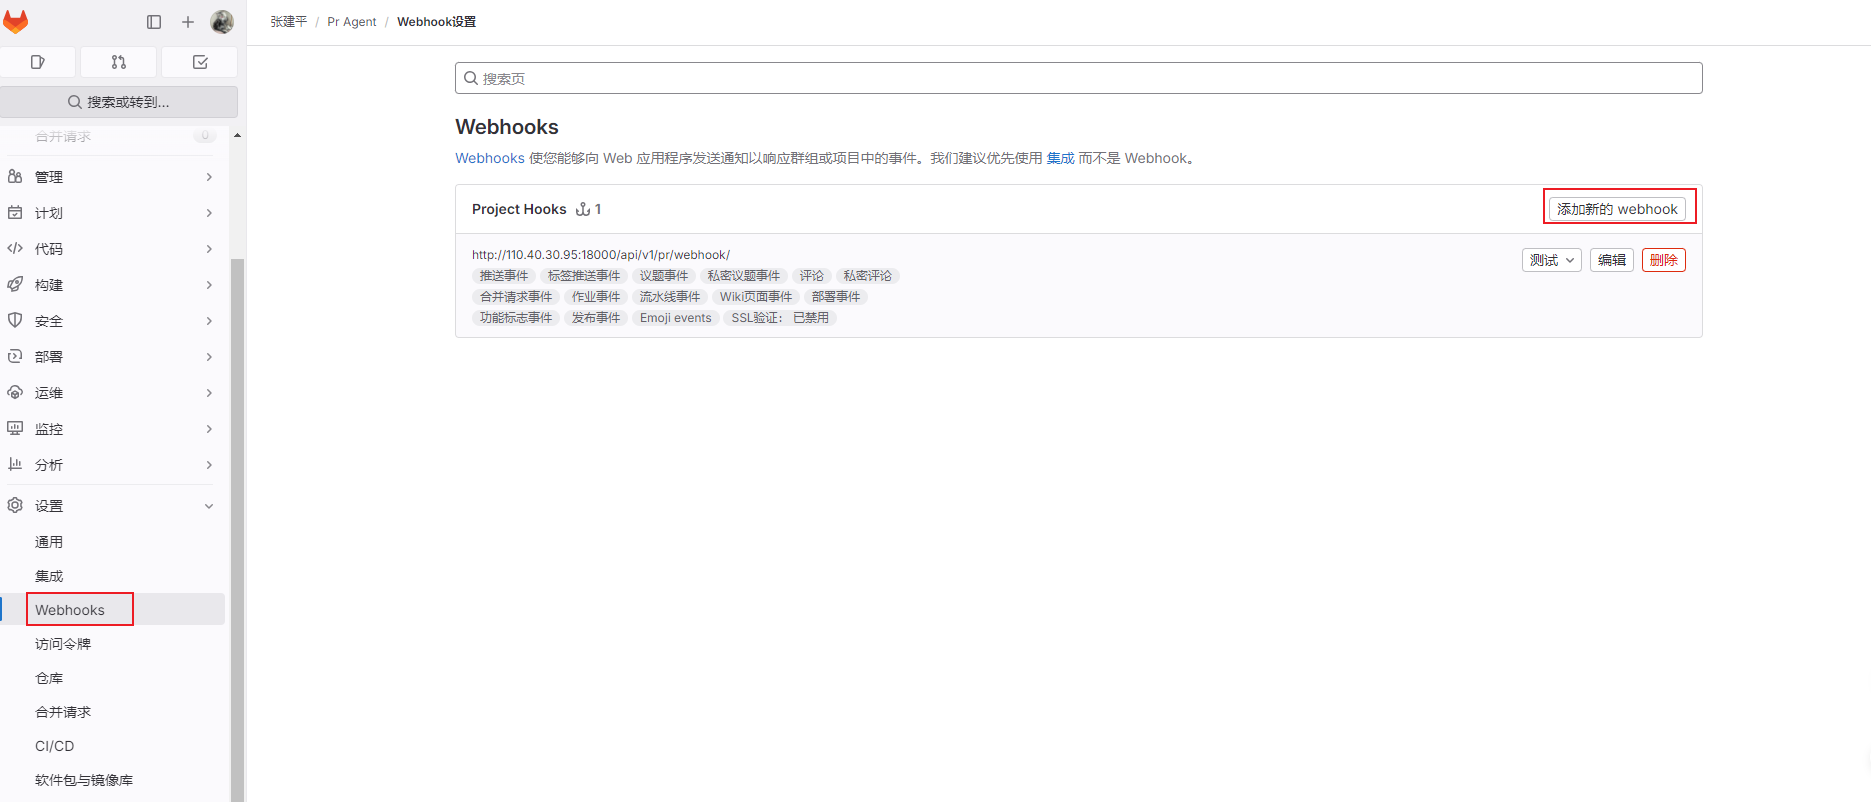Screen dimensions: 1871x802
Task: Open the user avatar menu
Action: coord(222,22)
